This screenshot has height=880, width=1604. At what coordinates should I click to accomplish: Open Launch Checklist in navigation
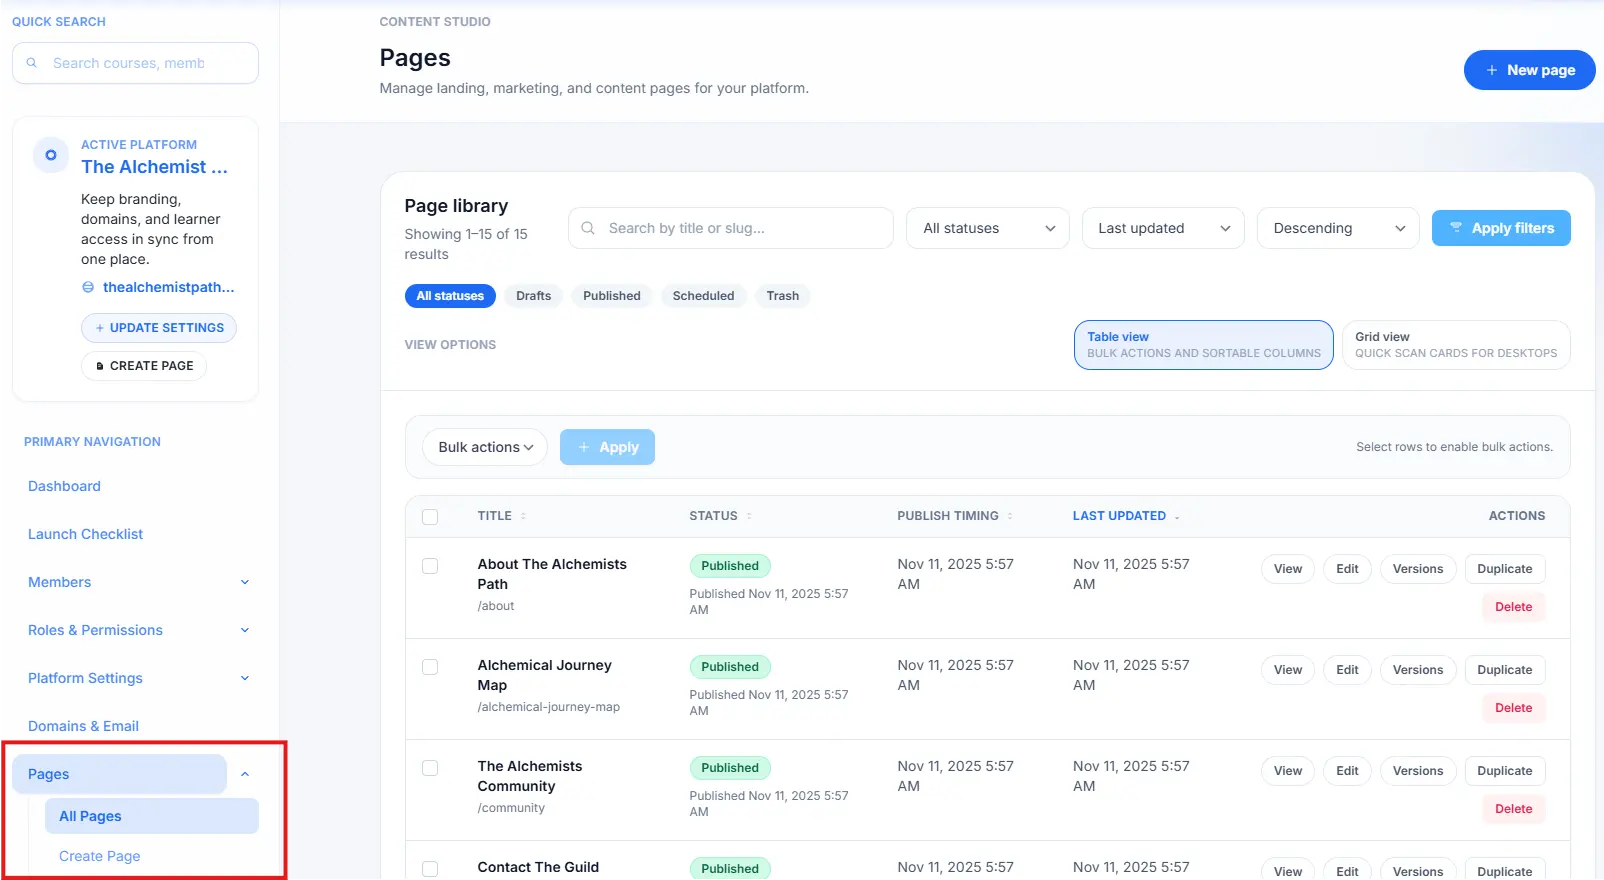(85, 534)
